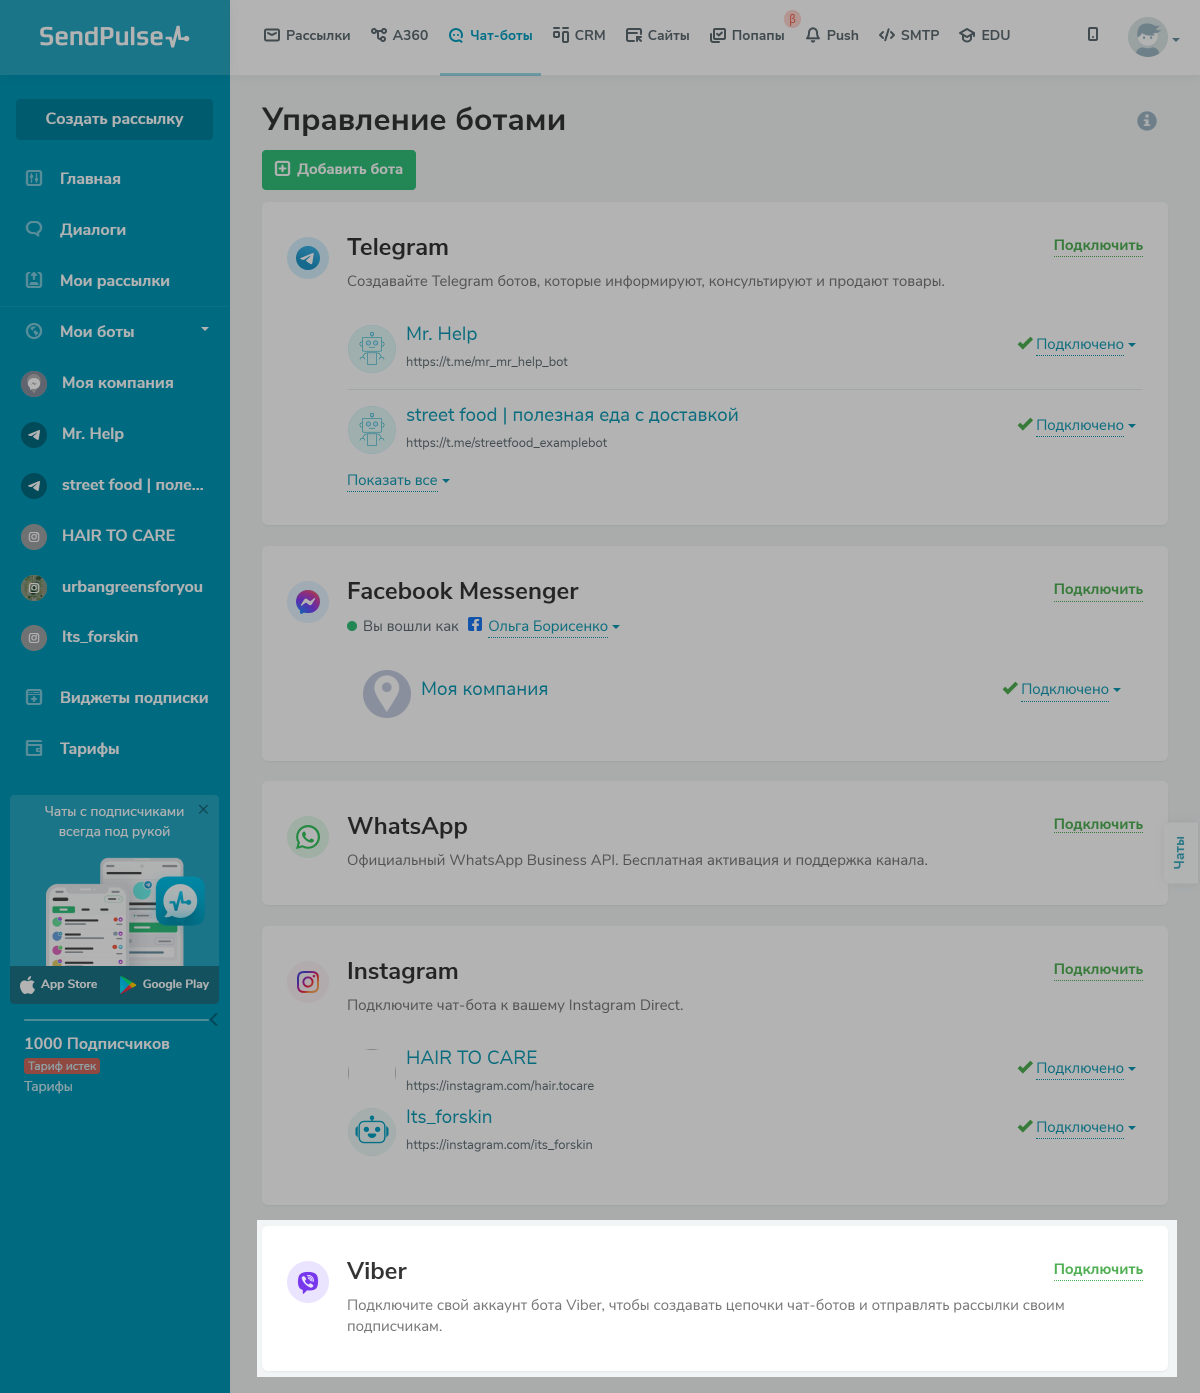Click the Добавить бота button
This screenshot has width=1200, height=1393.
[x=339, y=170]
